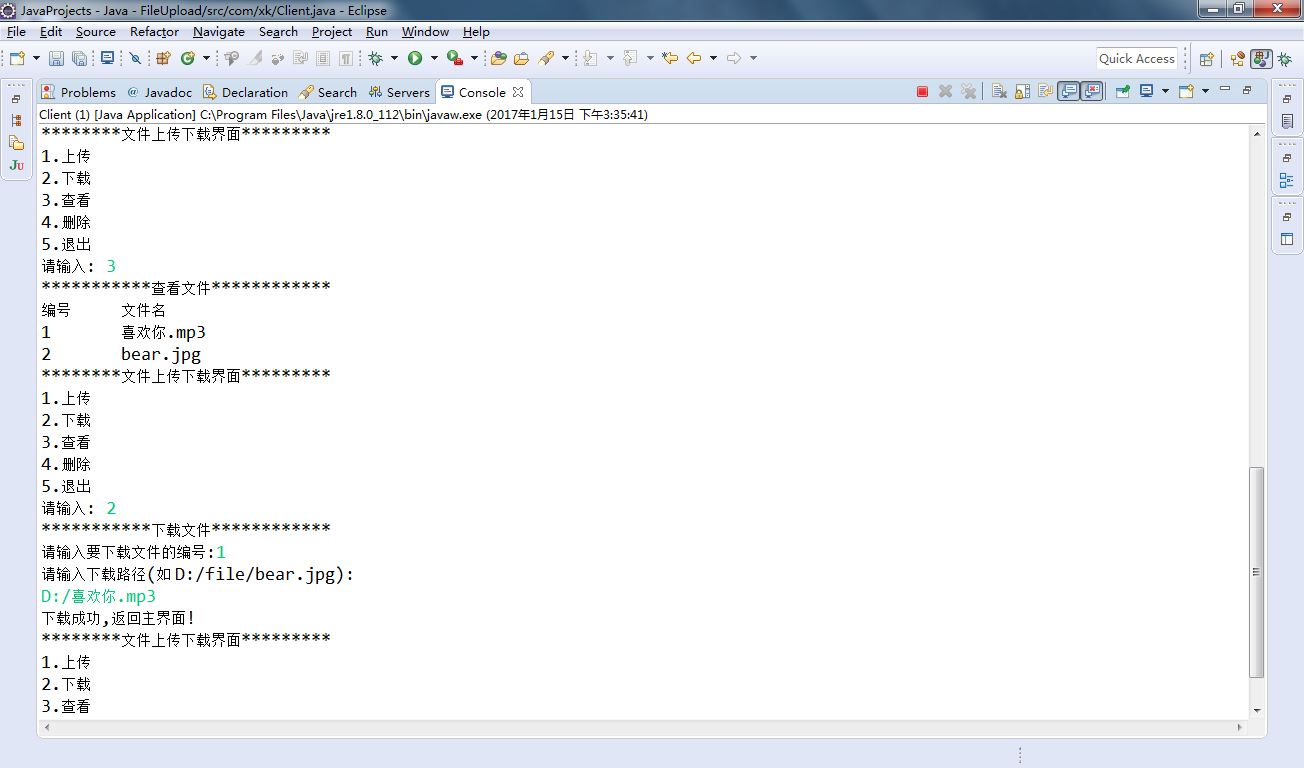
Task: Toggle Scroll Lock in the console
Action: (x=1022, y=92)
